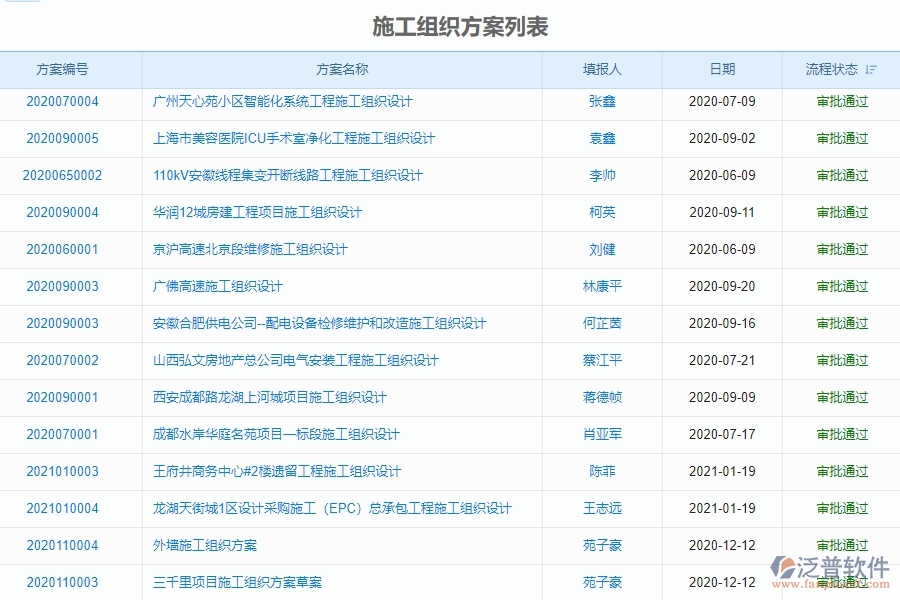The height and width of the screenshot is (600, 900).
Task: Click date 2020-09-20 for 广佛高速施工组织设计
Action: click(722, 286)
